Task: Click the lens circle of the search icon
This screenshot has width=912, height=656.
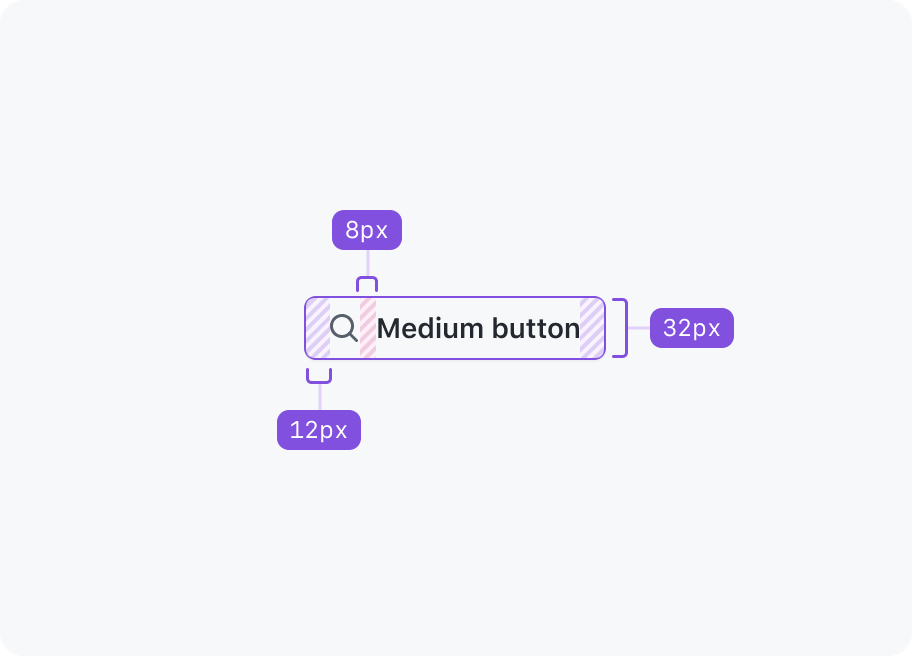Action: click(341, 326)
